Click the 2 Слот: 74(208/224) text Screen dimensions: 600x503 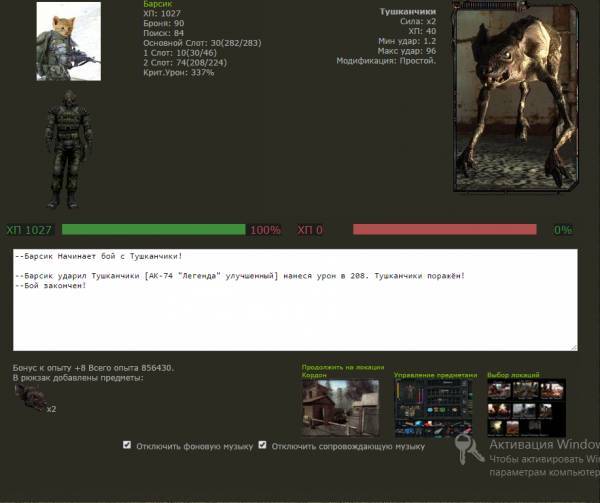[x=185, y=62]
